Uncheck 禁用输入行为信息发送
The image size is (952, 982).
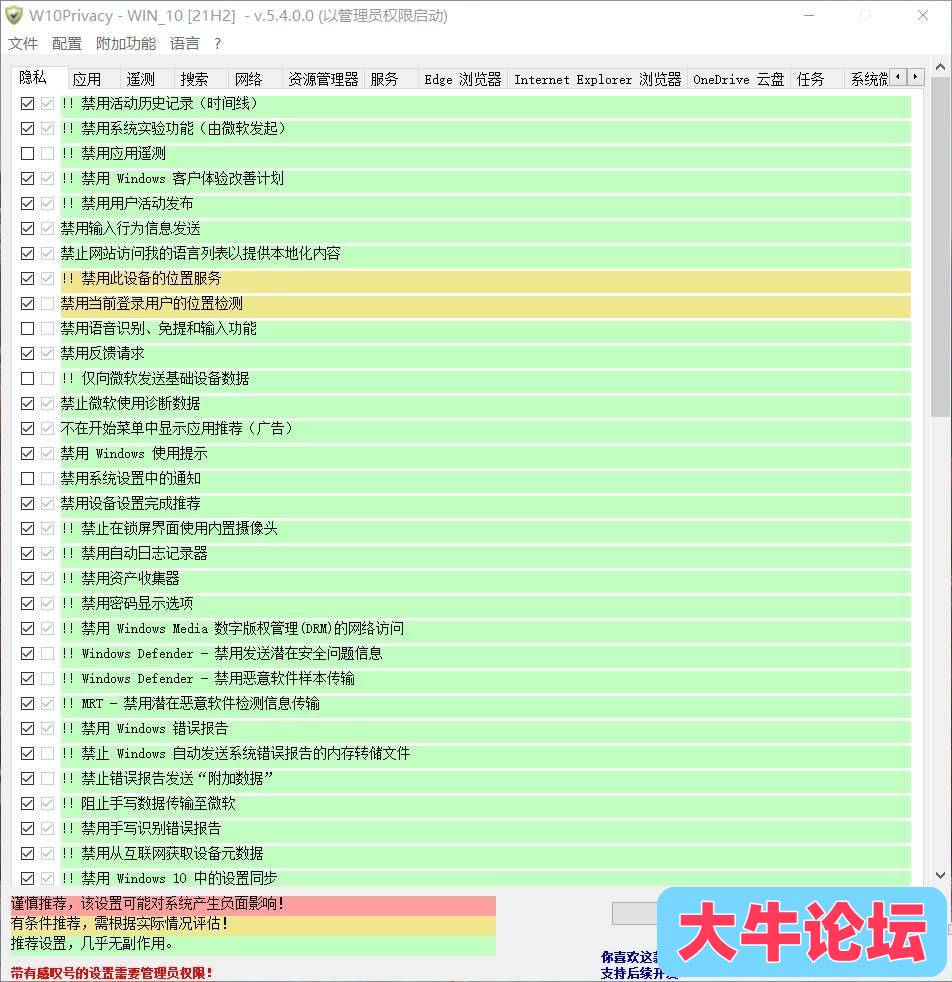pyautogui.click(x=28, y=229)
